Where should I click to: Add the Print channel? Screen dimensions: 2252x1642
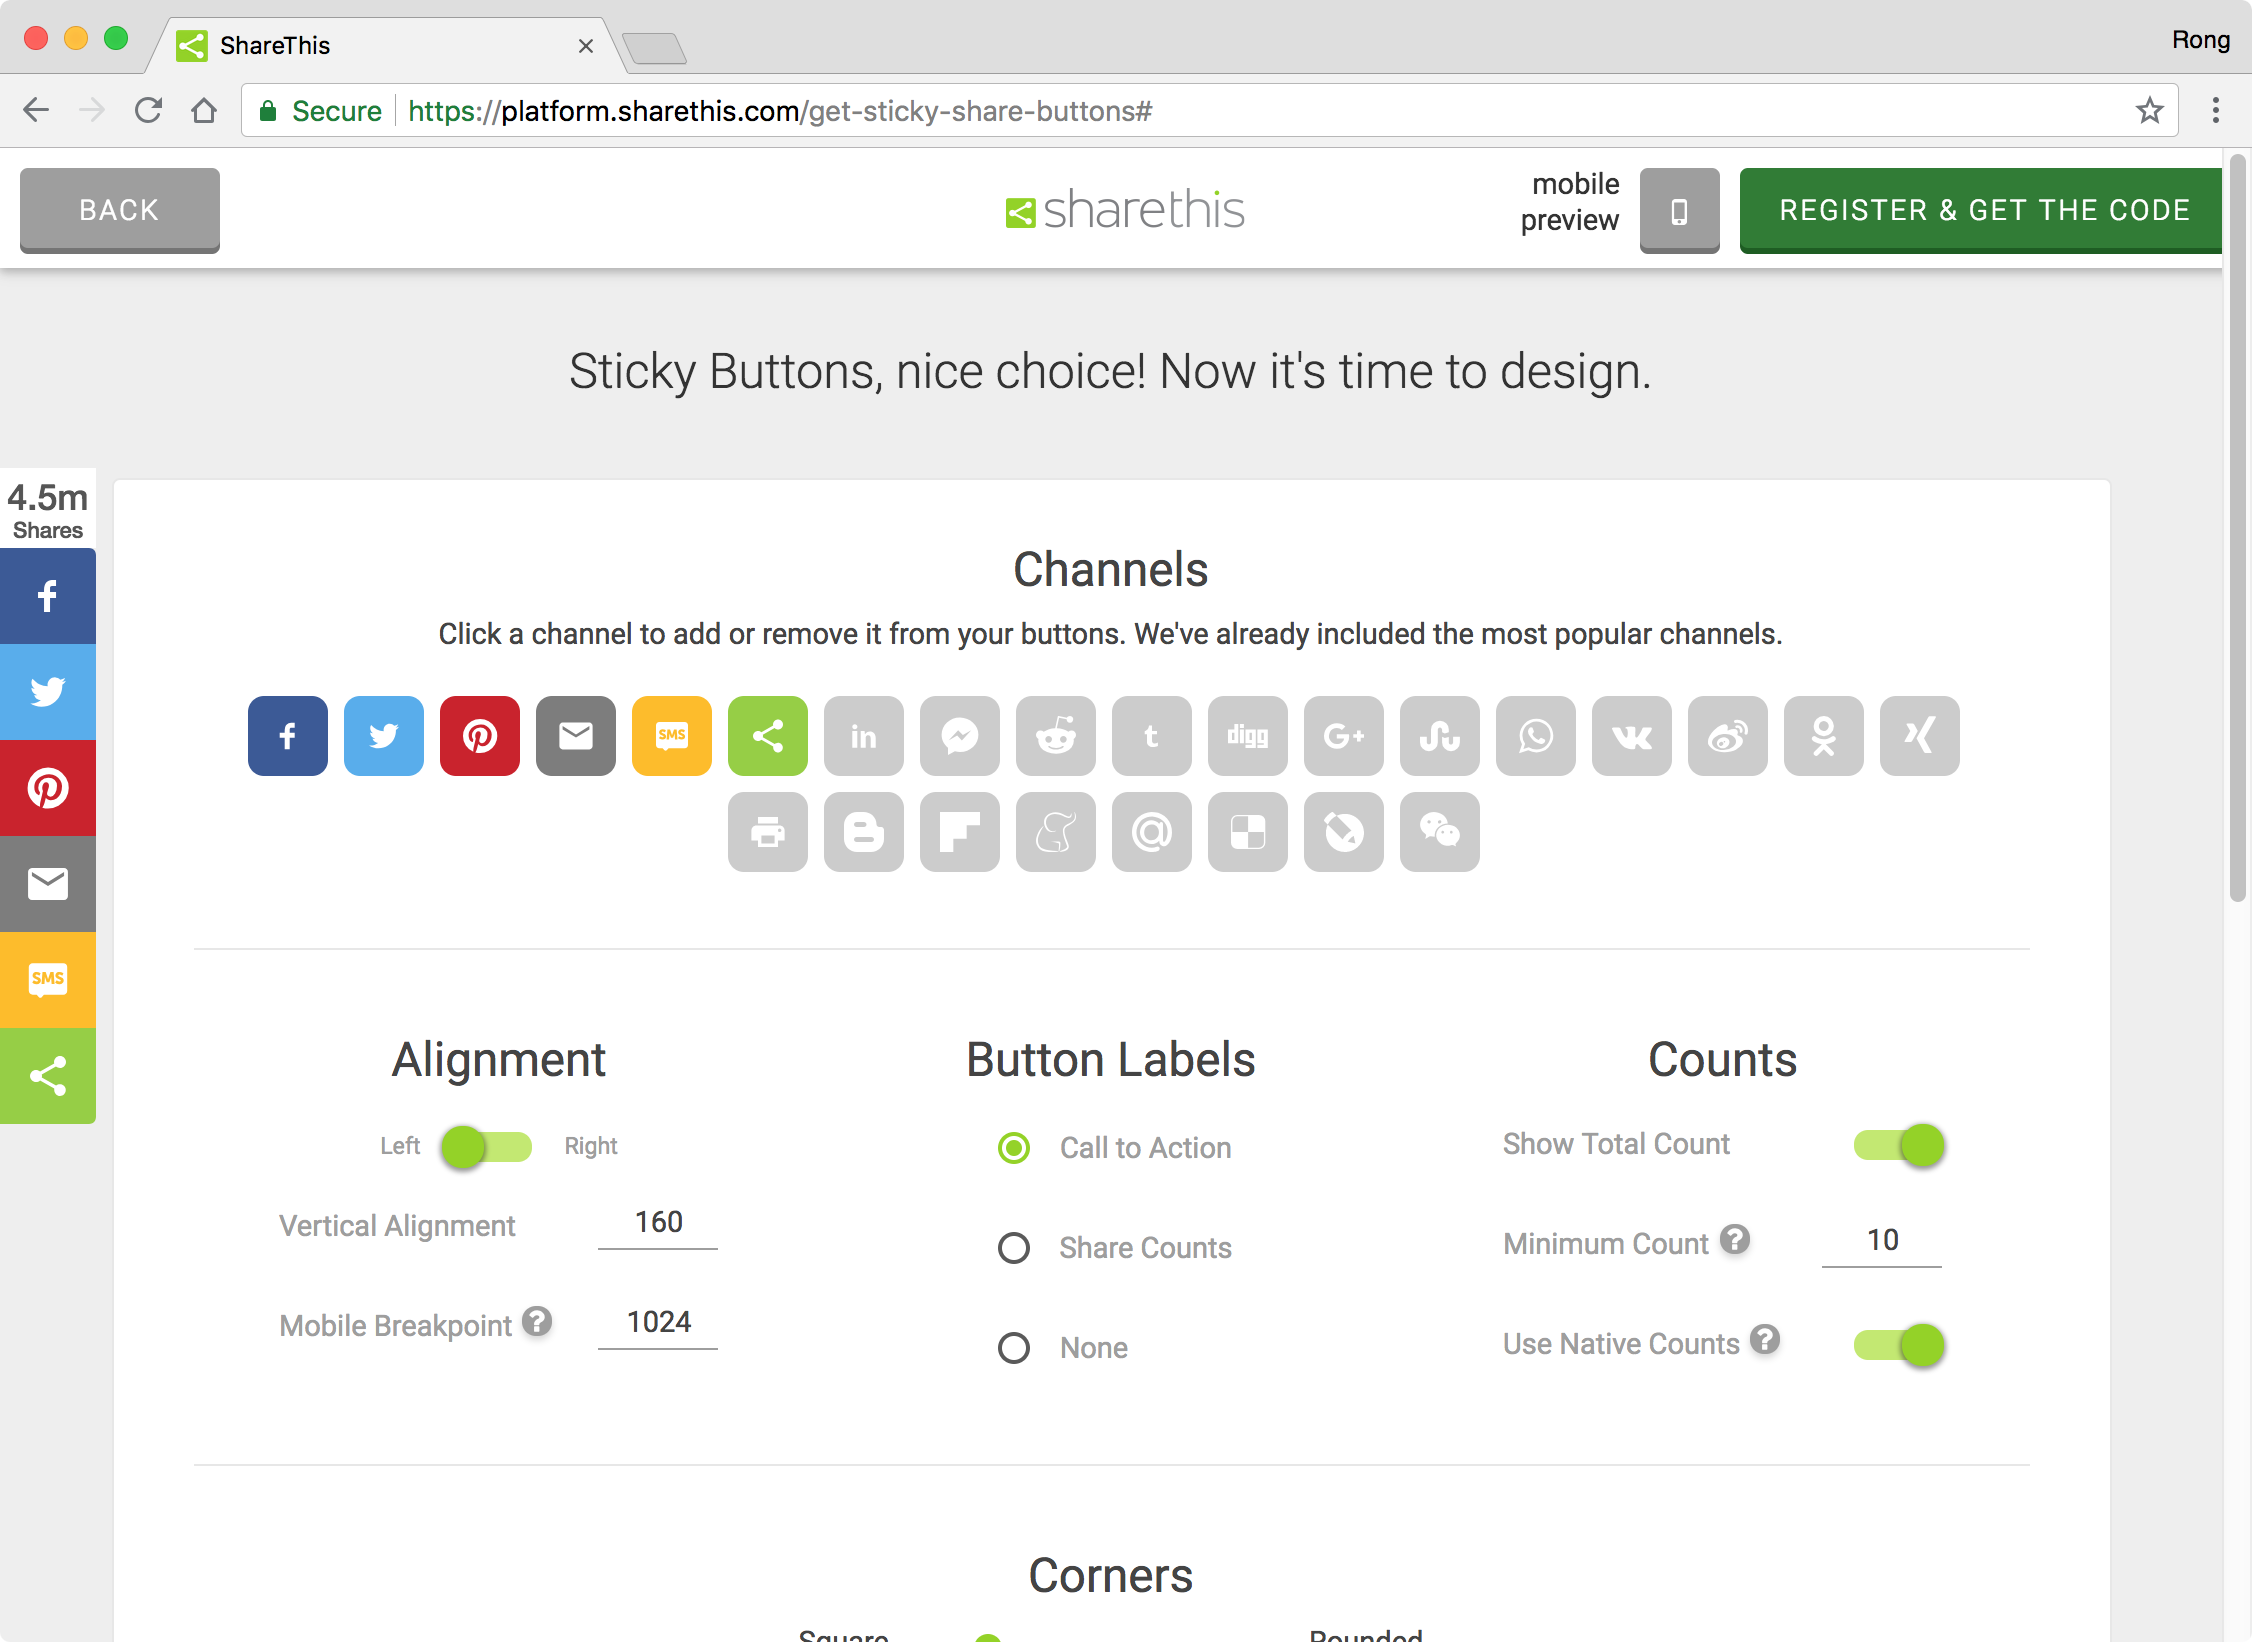tap(768, 832)
